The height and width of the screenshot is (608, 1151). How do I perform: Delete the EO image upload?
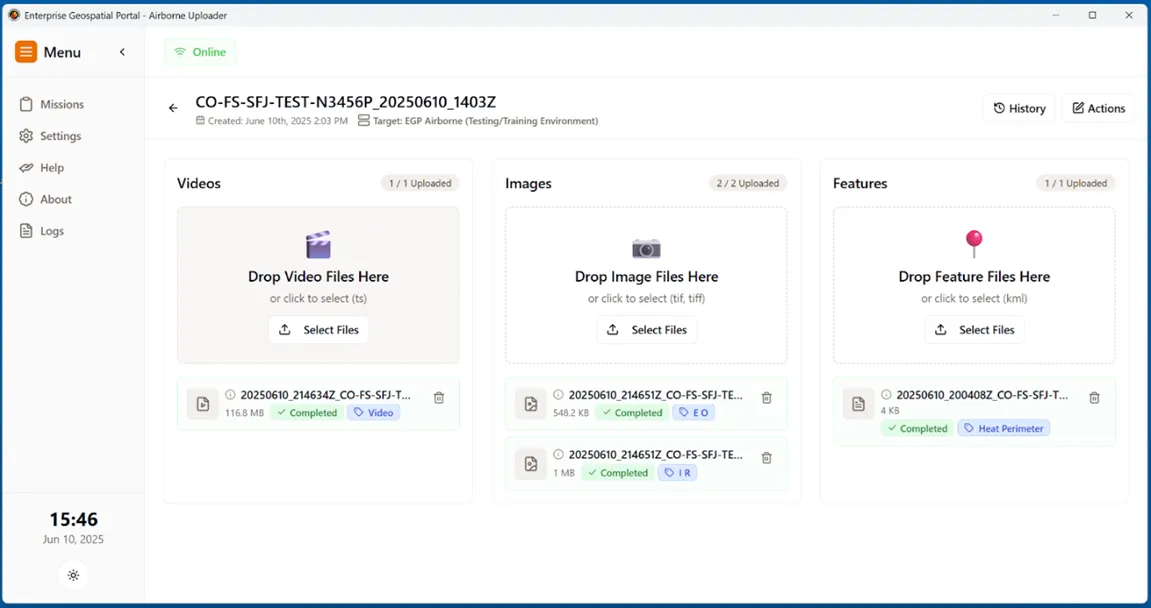point(766,397)
